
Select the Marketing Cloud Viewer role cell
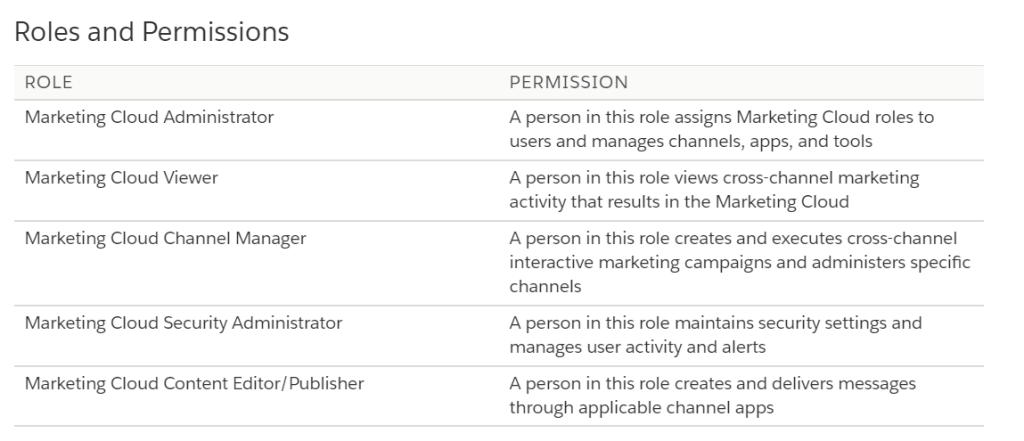click(x=121, y=178)
